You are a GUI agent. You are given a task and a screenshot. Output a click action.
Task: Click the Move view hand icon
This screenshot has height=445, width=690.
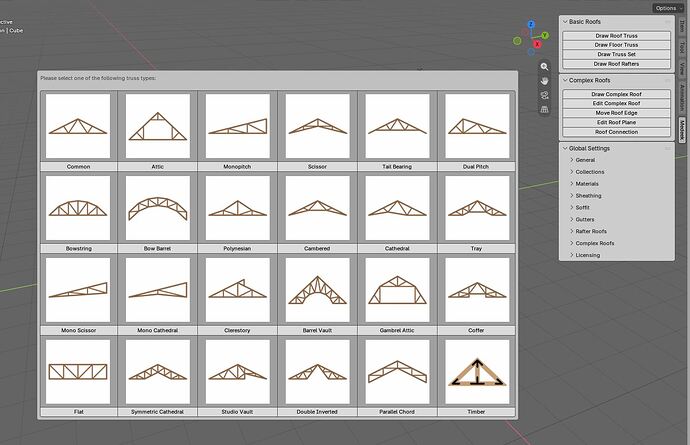click(x=544, y=81)
